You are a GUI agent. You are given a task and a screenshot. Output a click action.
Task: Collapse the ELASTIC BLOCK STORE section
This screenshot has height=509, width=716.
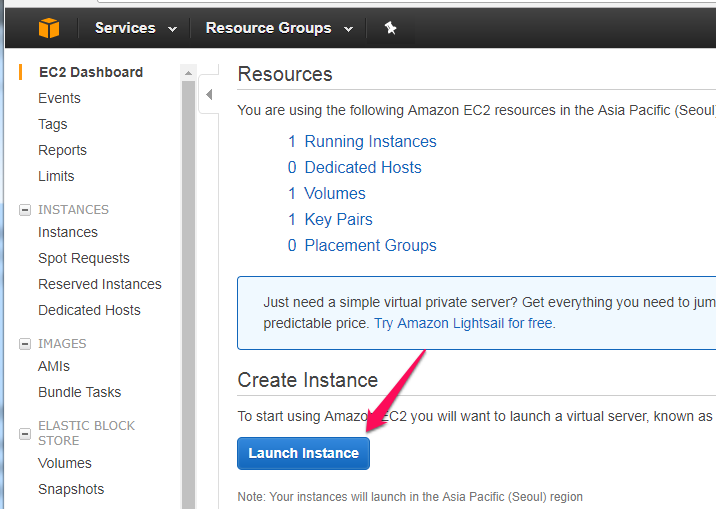[25, 433]
